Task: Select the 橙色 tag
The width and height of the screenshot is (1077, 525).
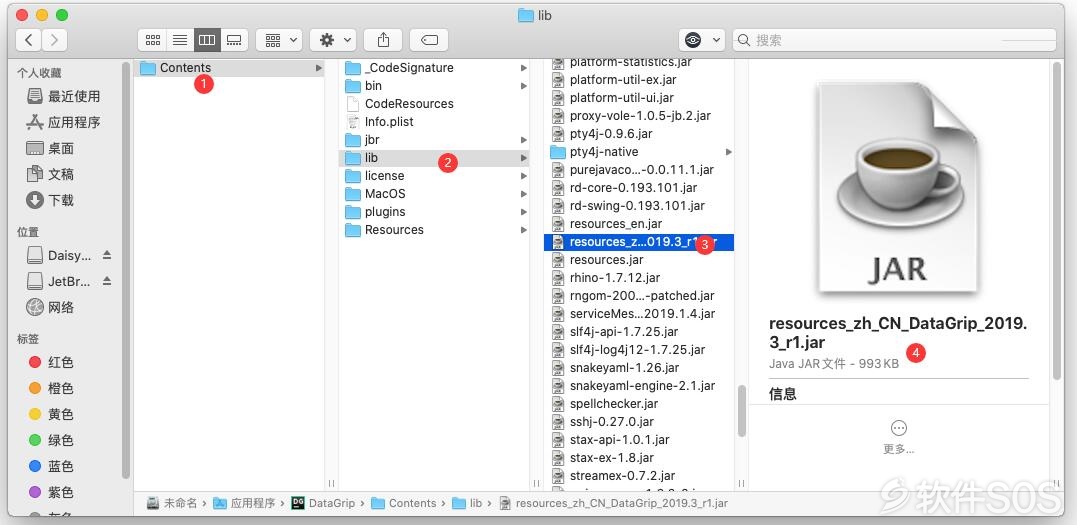Action: [x=52, y=388]
